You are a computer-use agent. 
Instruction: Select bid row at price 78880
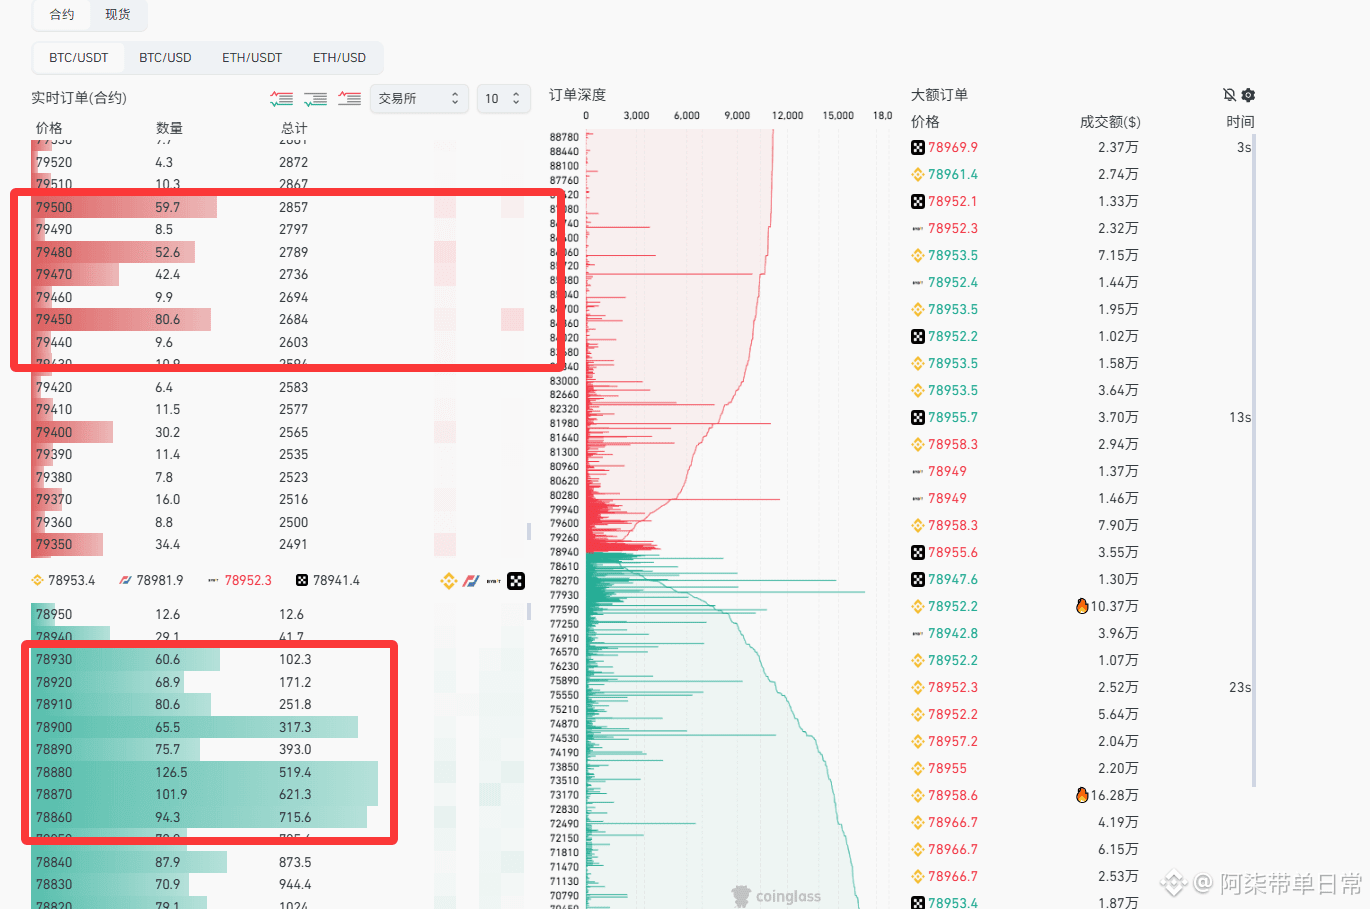(278, 772)
